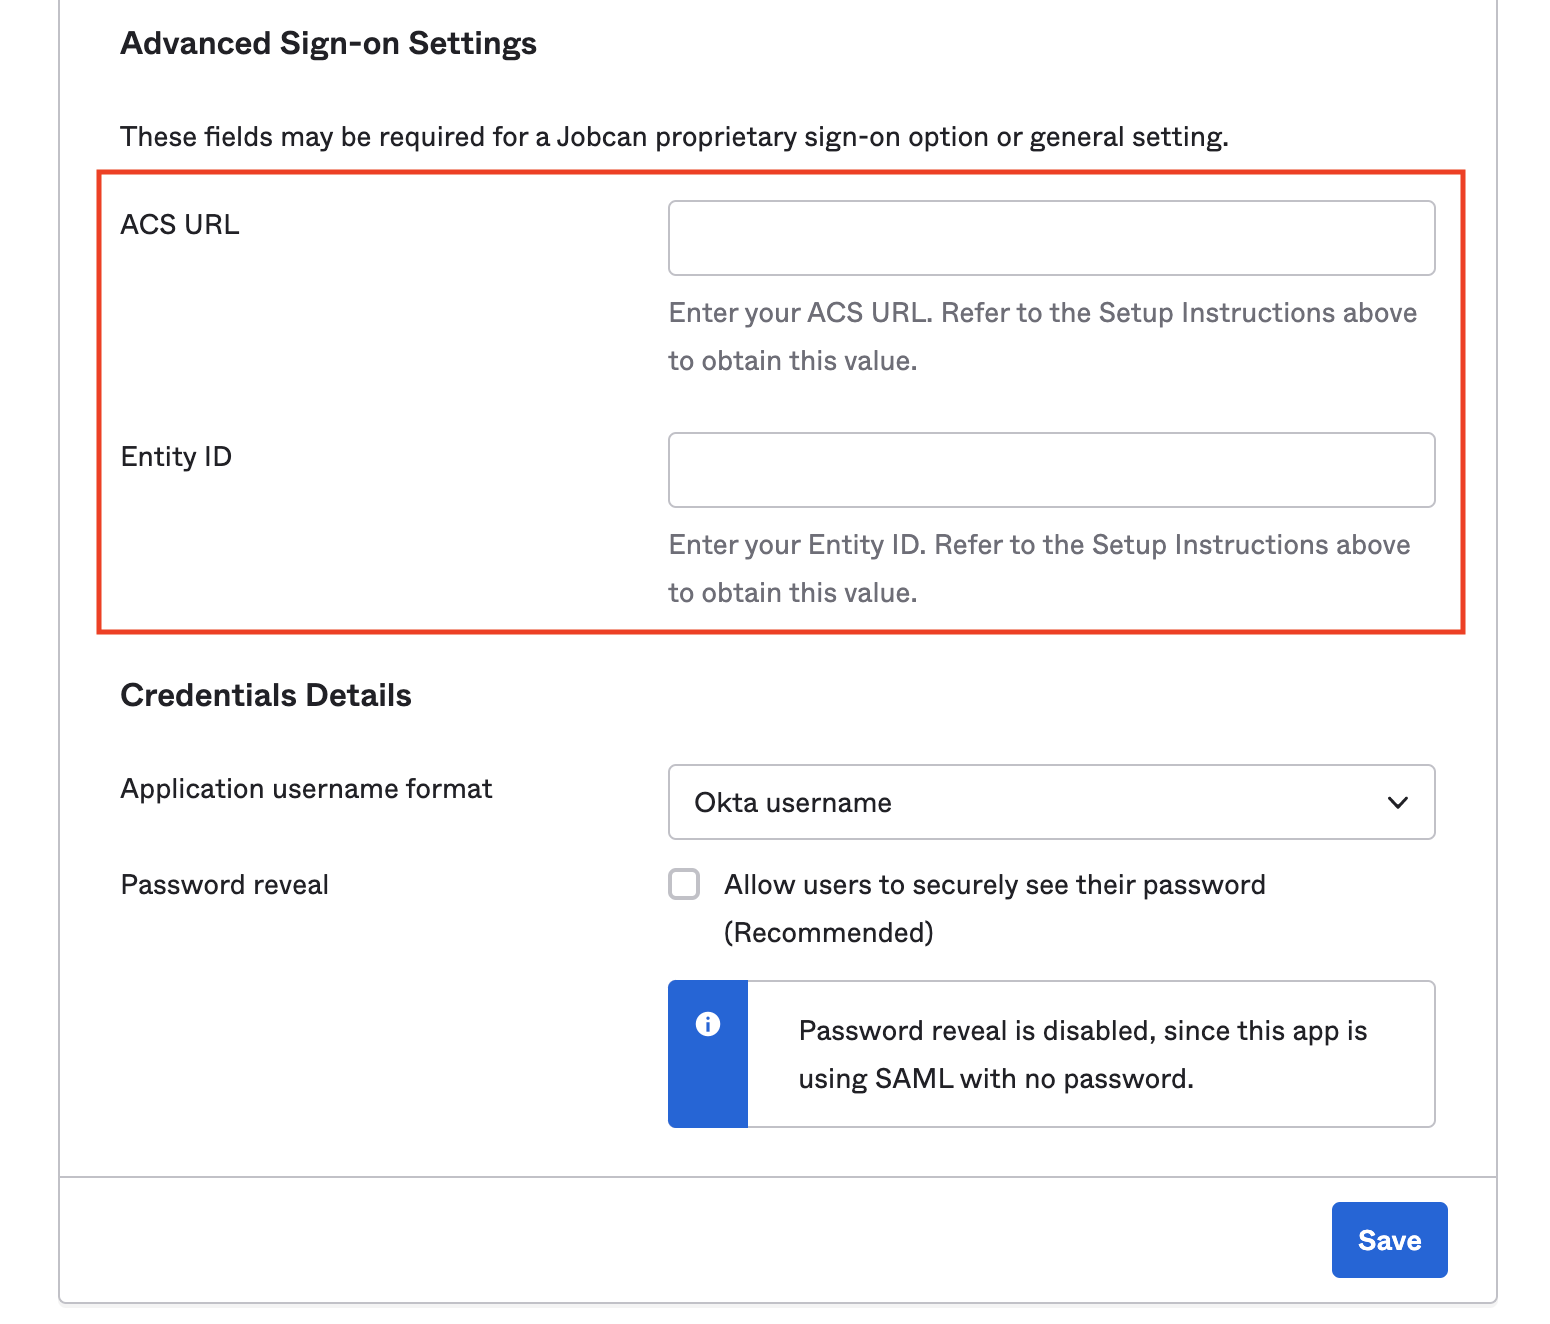Click the Save button
Screen dimensions: 1550x1324
coord(1389,1240)
